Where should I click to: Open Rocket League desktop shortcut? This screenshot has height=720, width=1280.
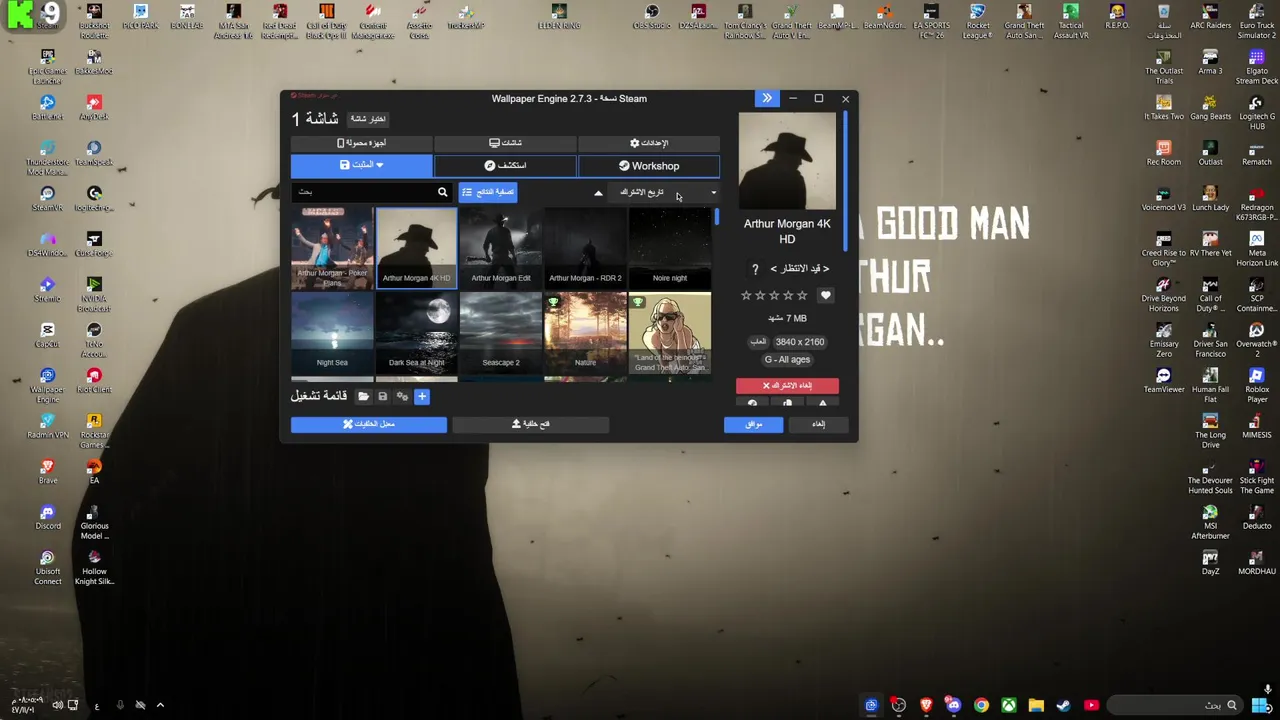[977, 22]
